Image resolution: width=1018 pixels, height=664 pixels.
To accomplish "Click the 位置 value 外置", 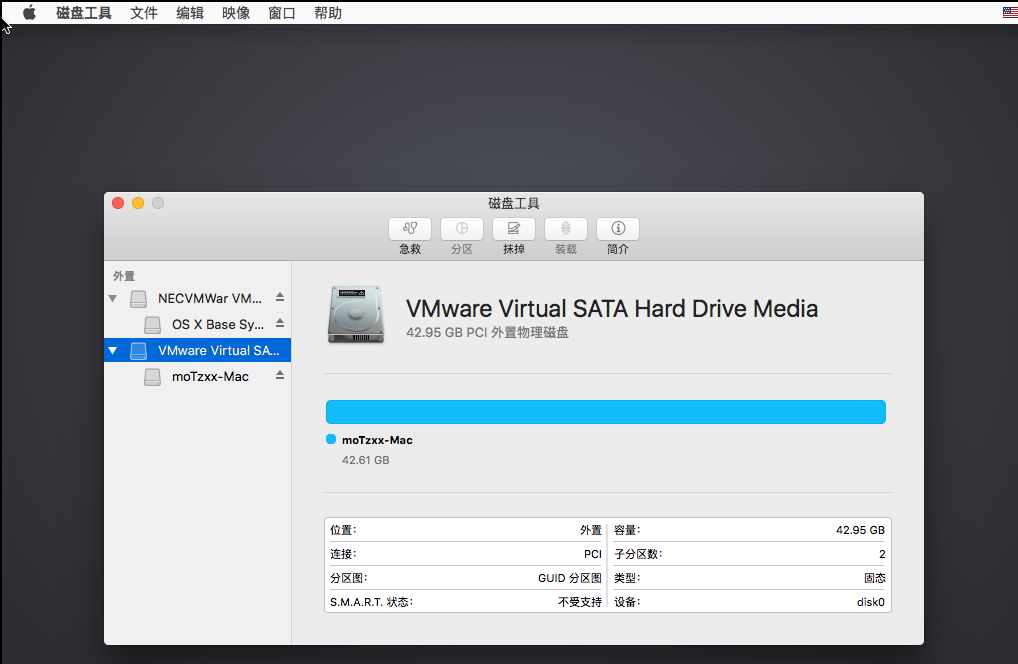I will [x=591, y=530].
